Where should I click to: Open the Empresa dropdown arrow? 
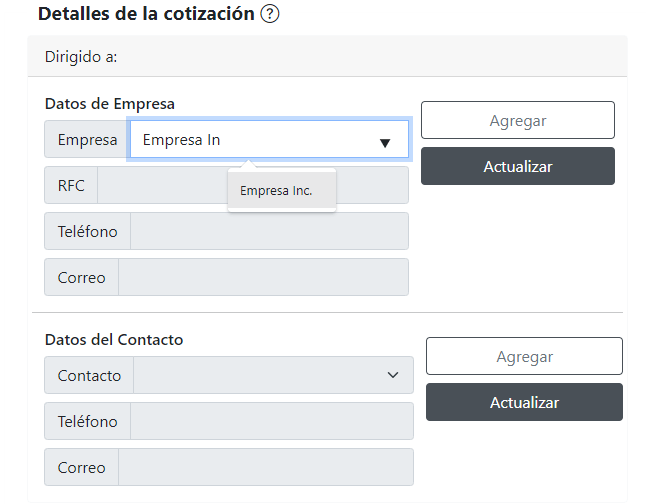click(385, 142)
